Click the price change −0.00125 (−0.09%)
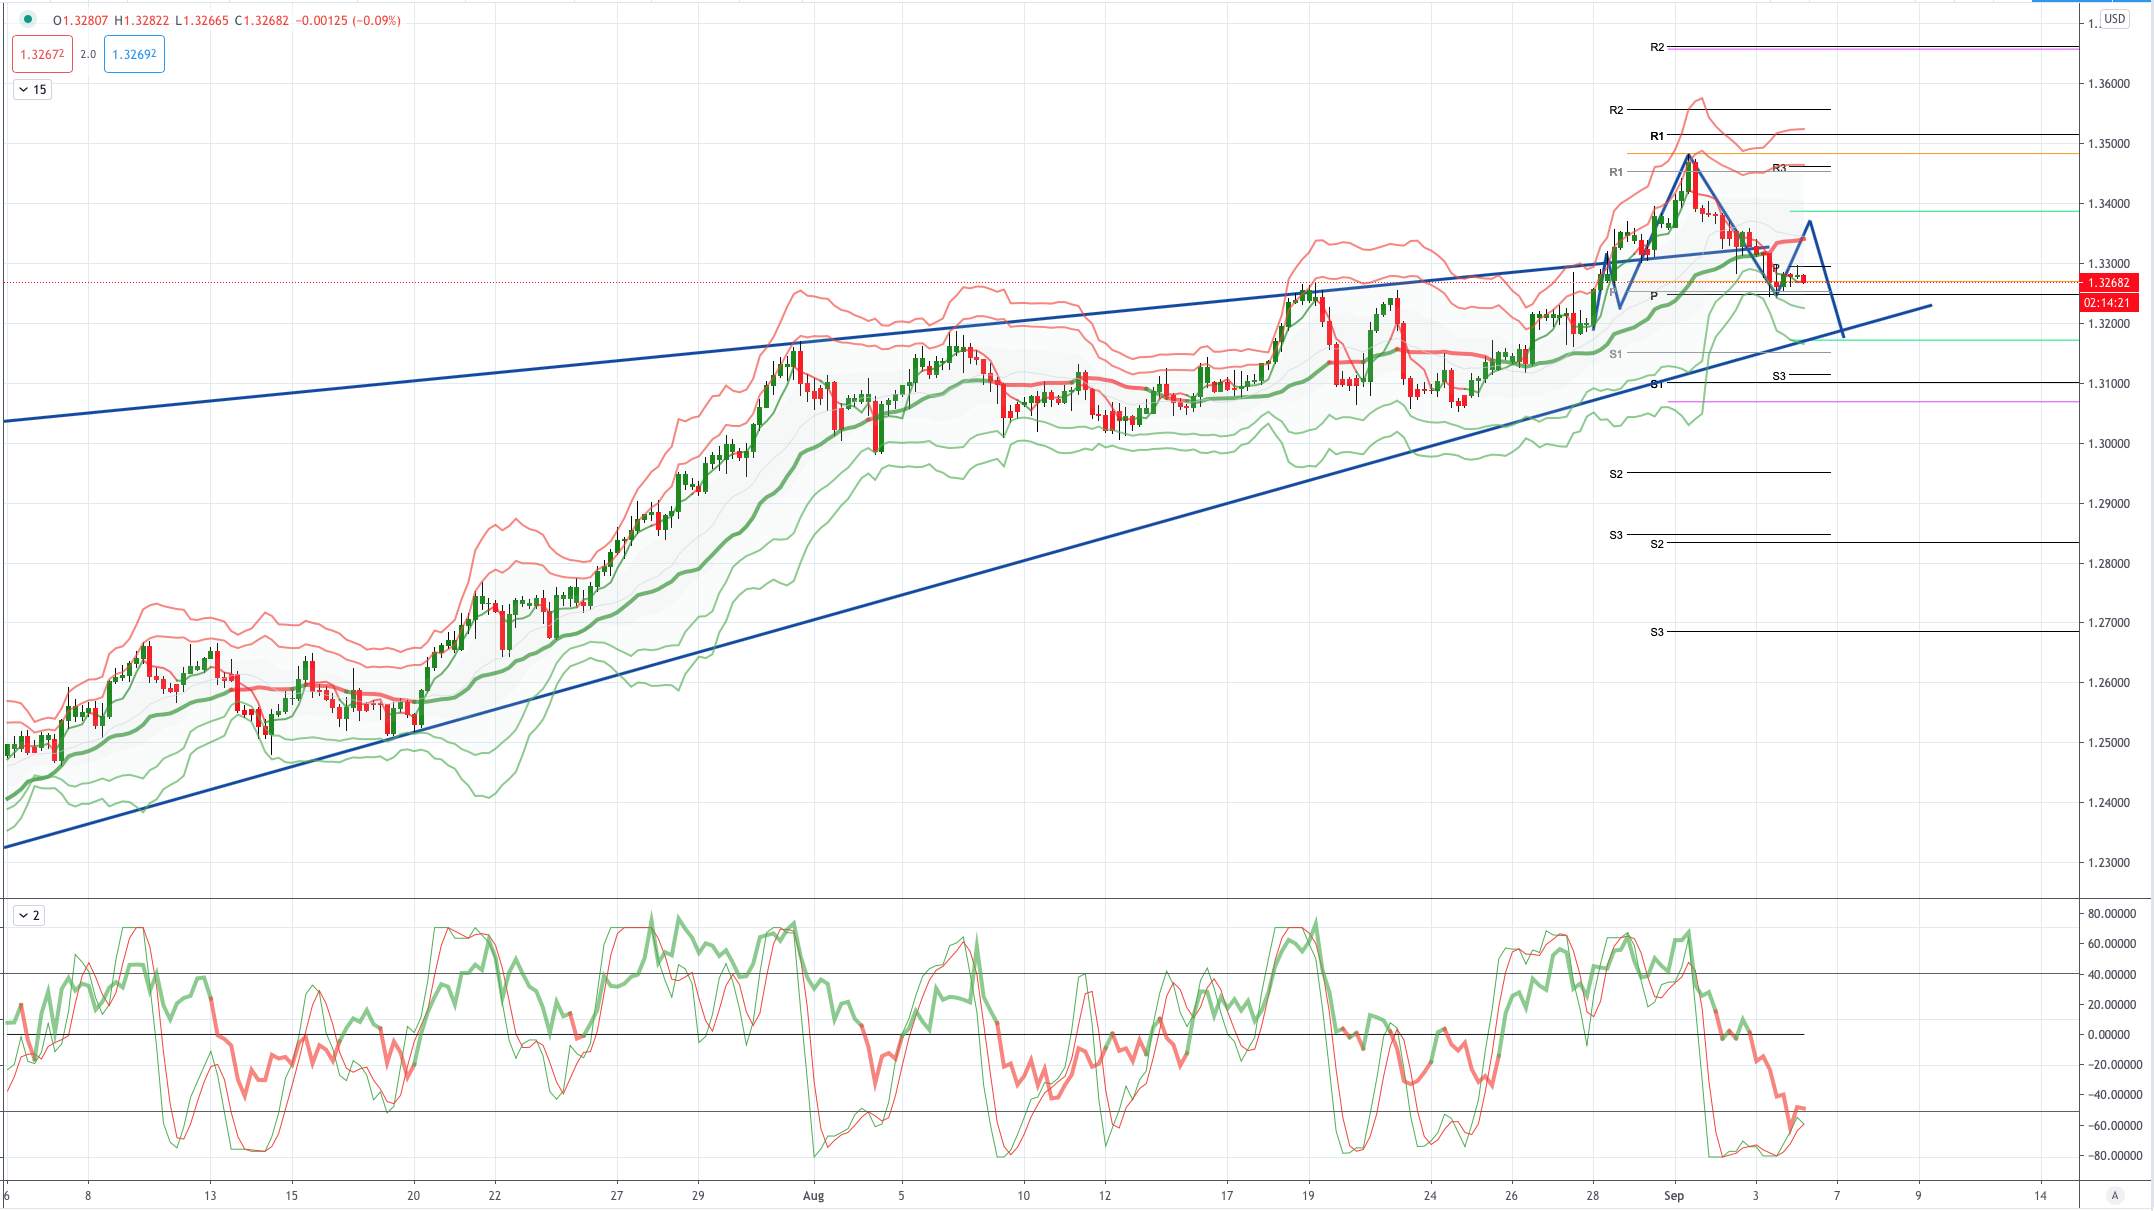2154x1211 pixels. tap(348, 21)
